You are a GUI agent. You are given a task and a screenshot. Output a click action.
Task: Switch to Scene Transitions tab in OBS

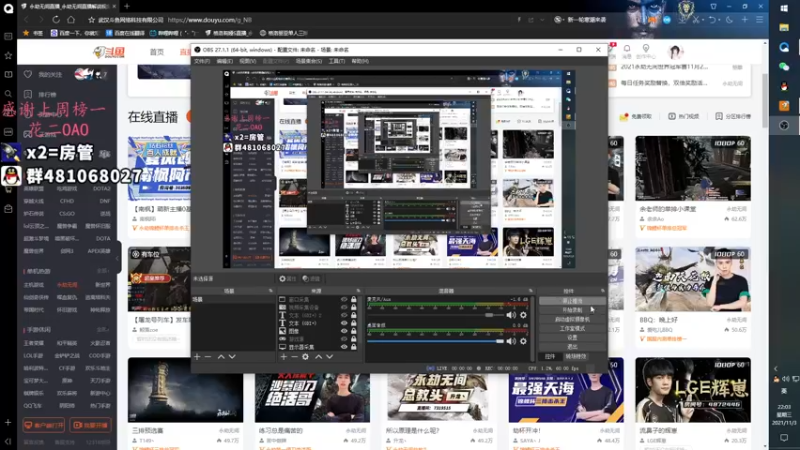tap(576, 357)
